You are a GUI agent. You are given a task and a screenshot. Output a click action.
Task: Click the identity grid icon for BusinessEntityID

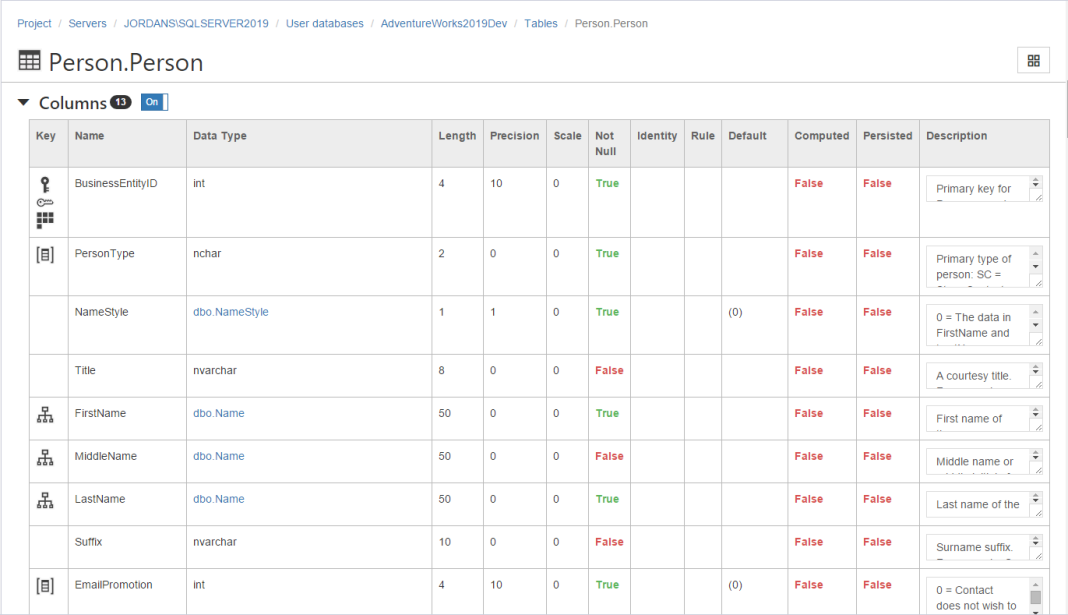(47, 219)
